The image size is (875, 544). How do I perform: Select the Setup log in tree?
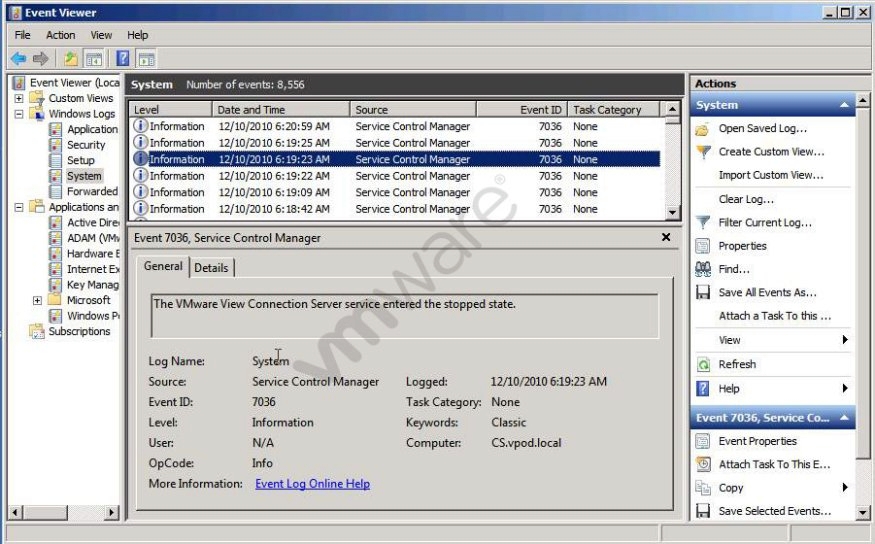(81, 161)
